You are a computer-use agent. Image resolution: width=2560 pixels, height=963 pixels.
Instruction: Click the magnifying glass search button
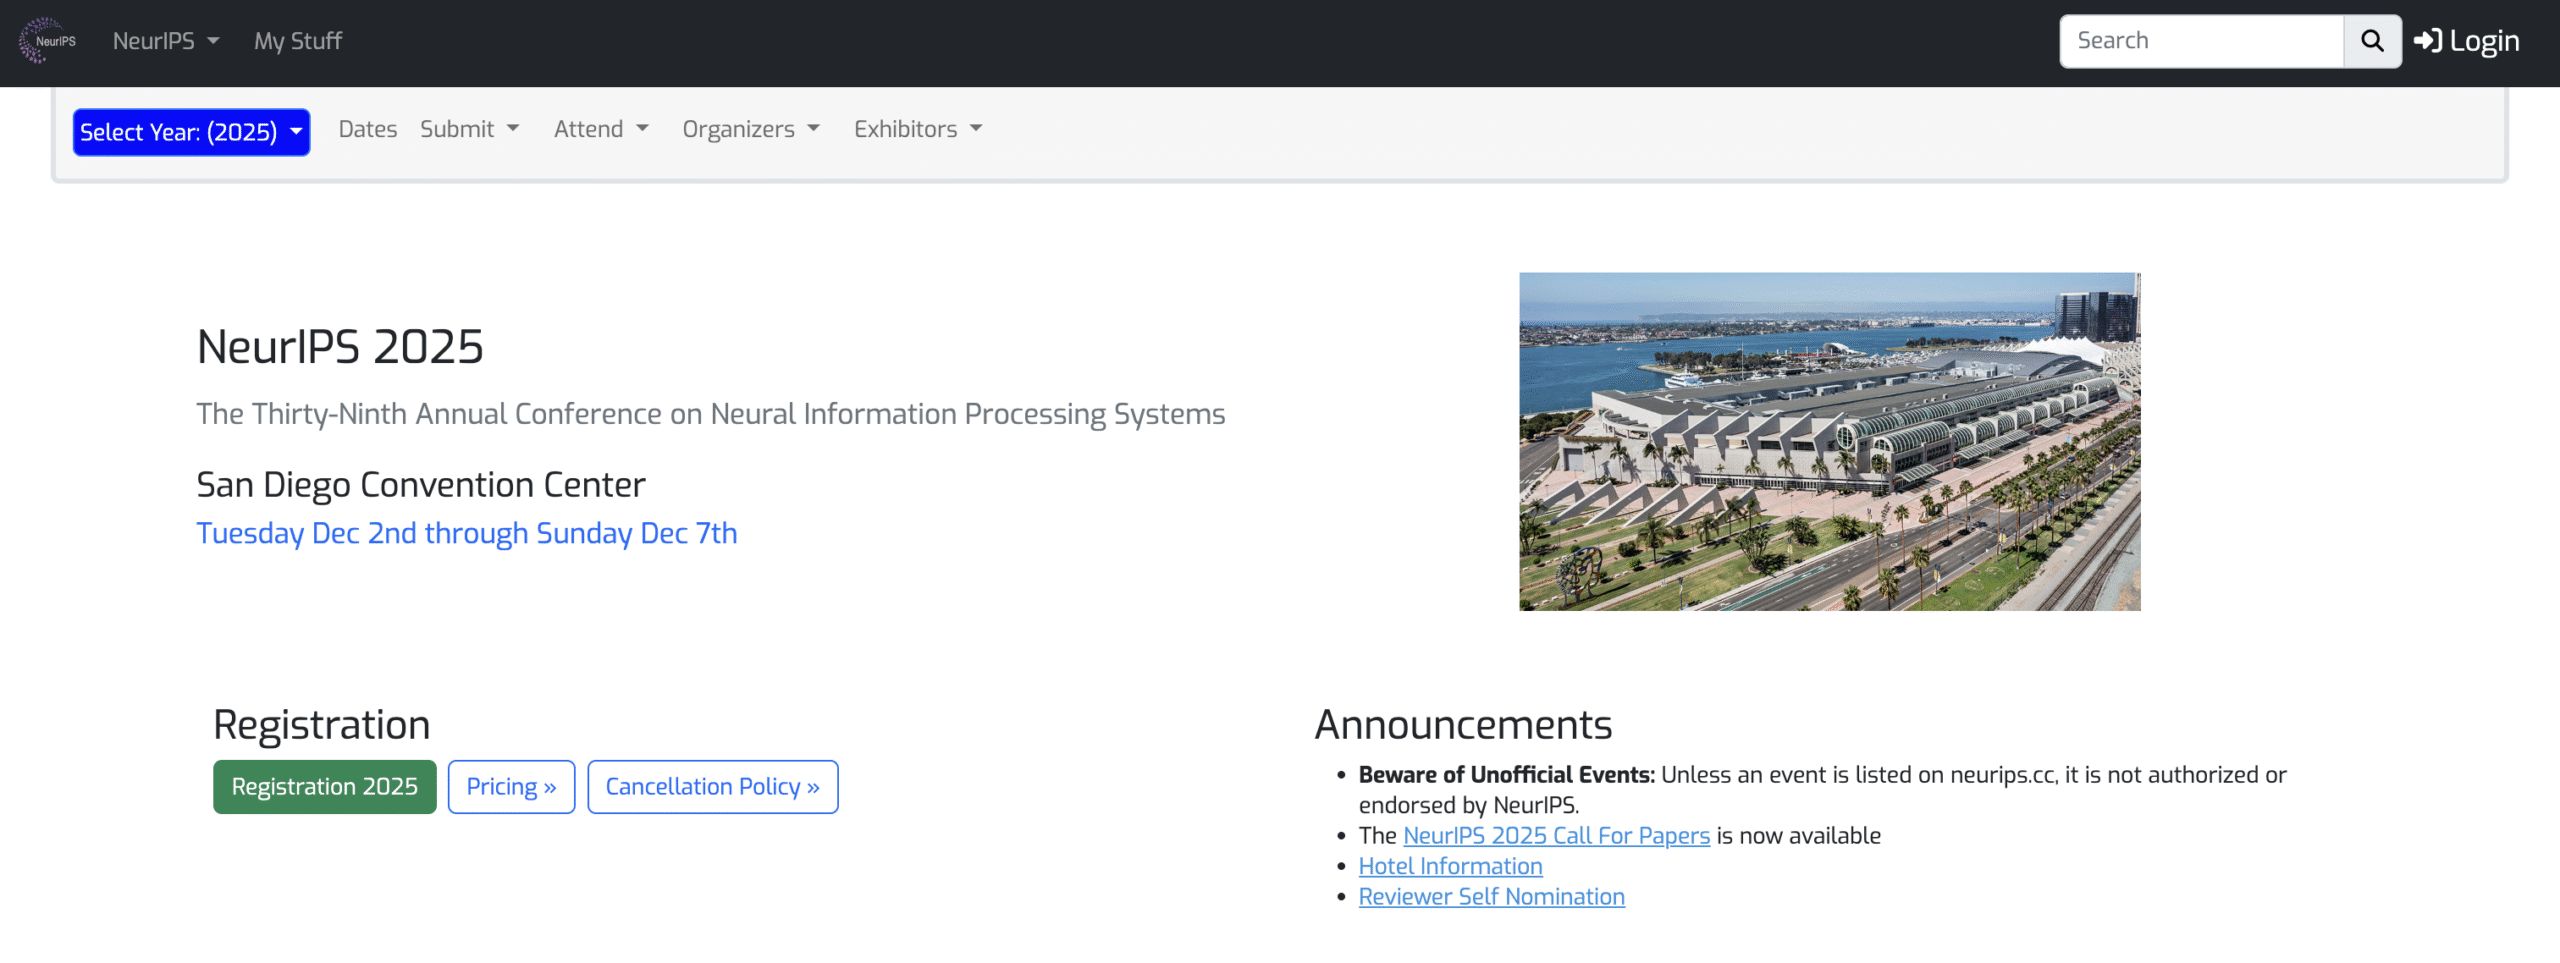[x=2372, y=41]
